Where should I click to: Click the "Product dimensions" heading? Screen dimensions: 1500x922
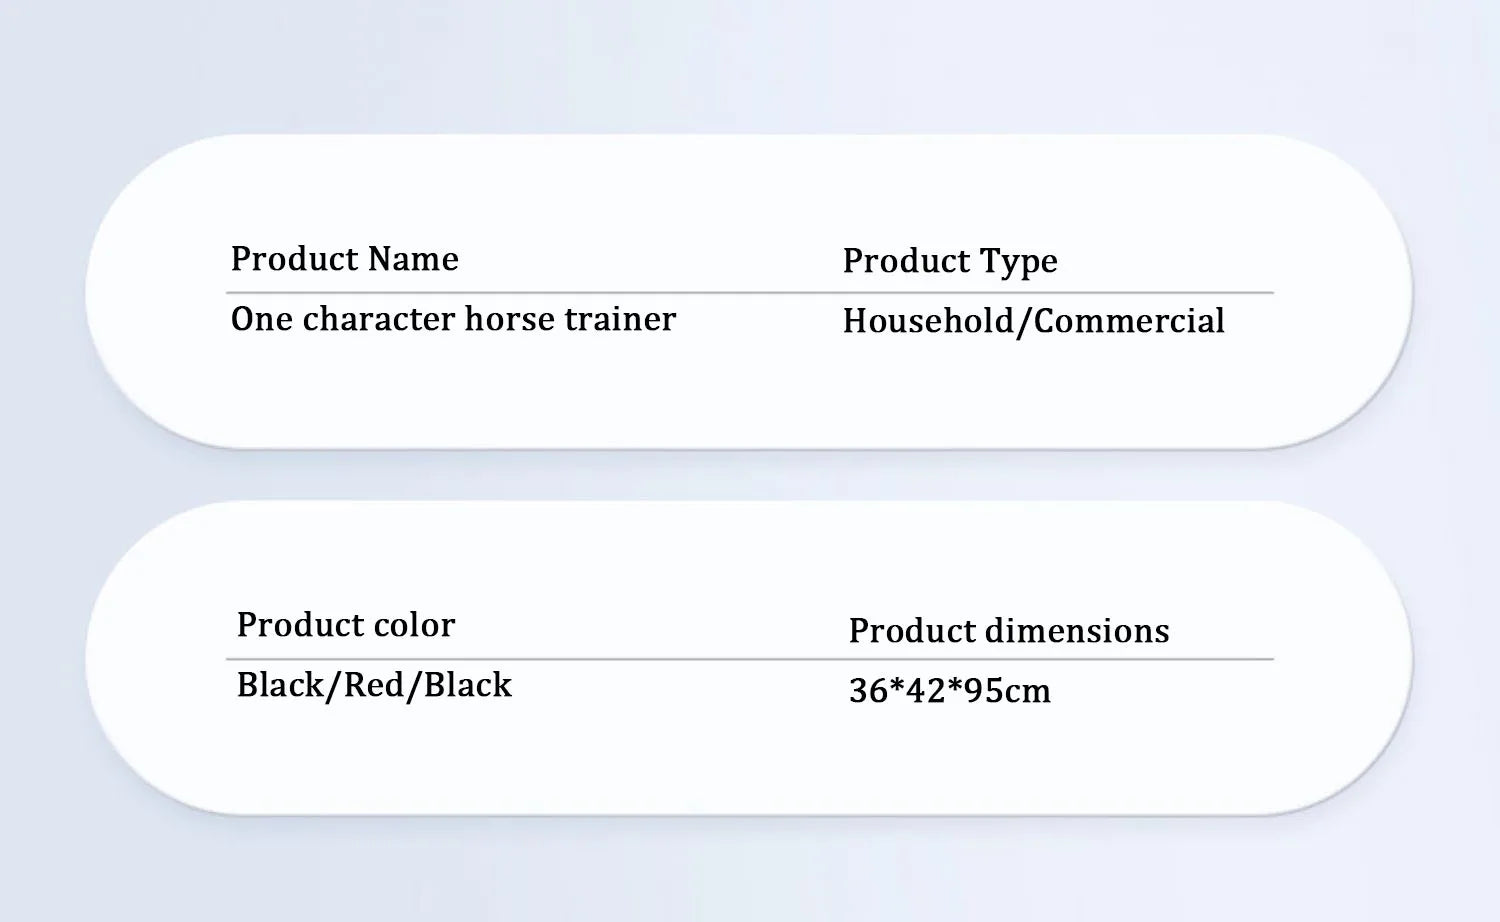1008,631
